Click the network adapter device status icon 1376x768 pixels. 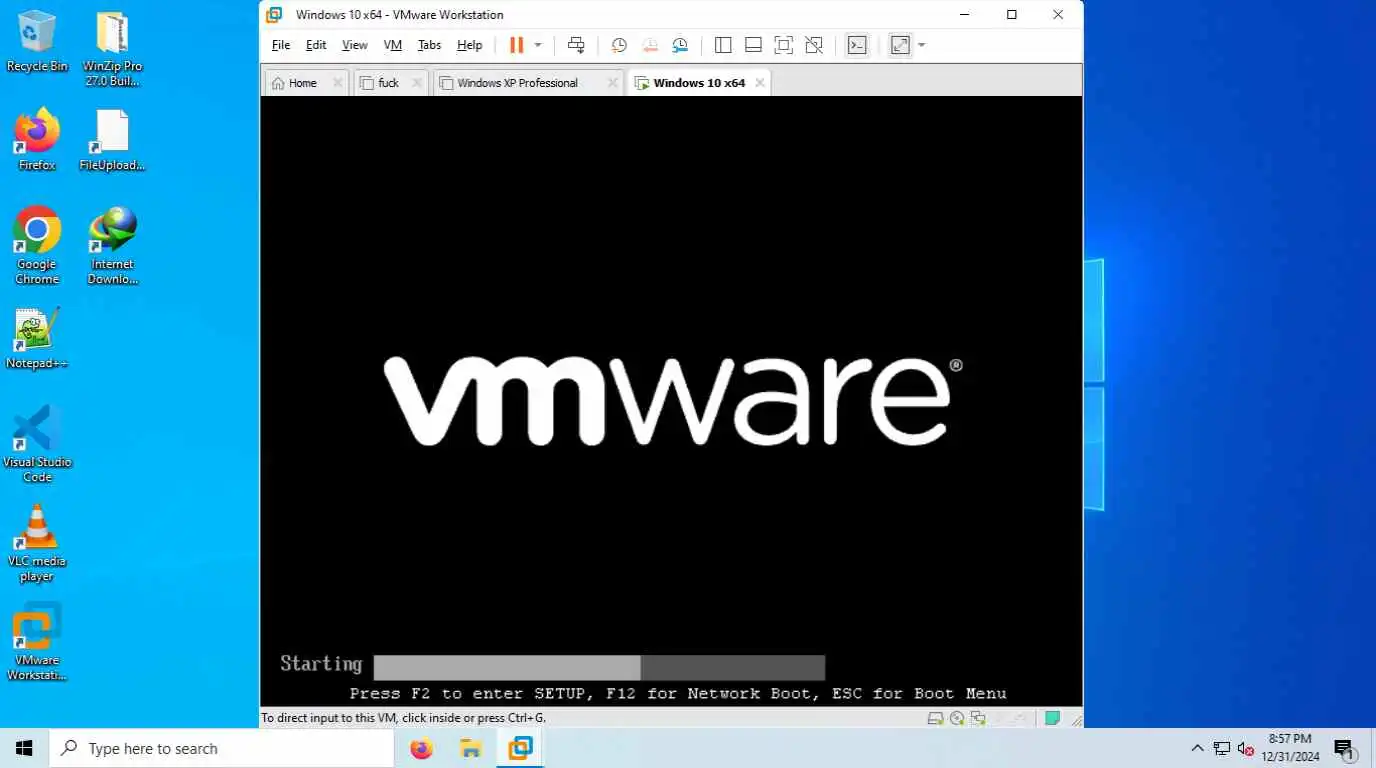coord(978,718)
